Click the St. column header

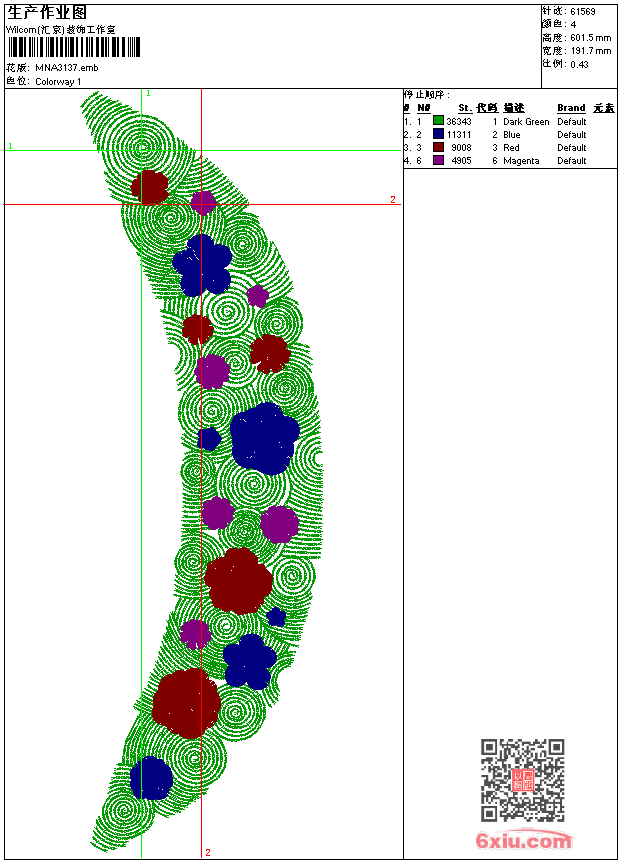(465, 108)
